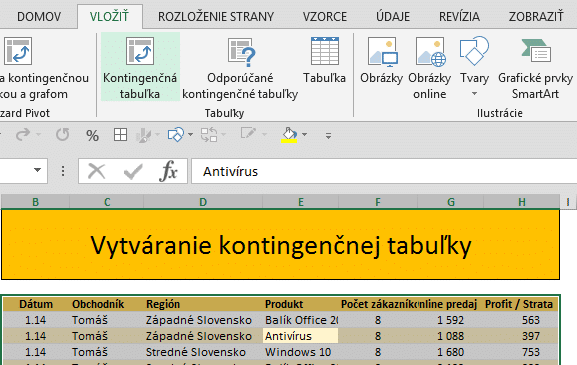Select column C header
This screenshot has width=577, height=365.
point(107,202)
